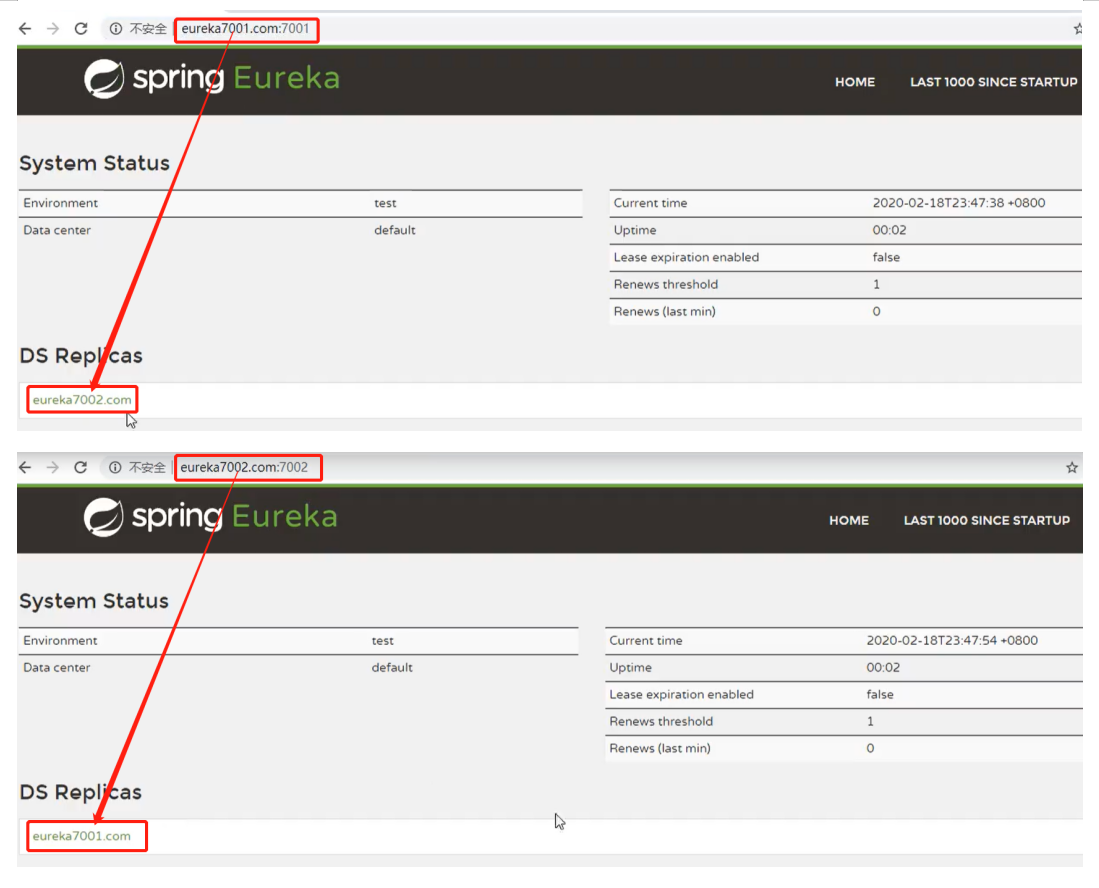Click Renews (last min) label in top window

point(664,311)
